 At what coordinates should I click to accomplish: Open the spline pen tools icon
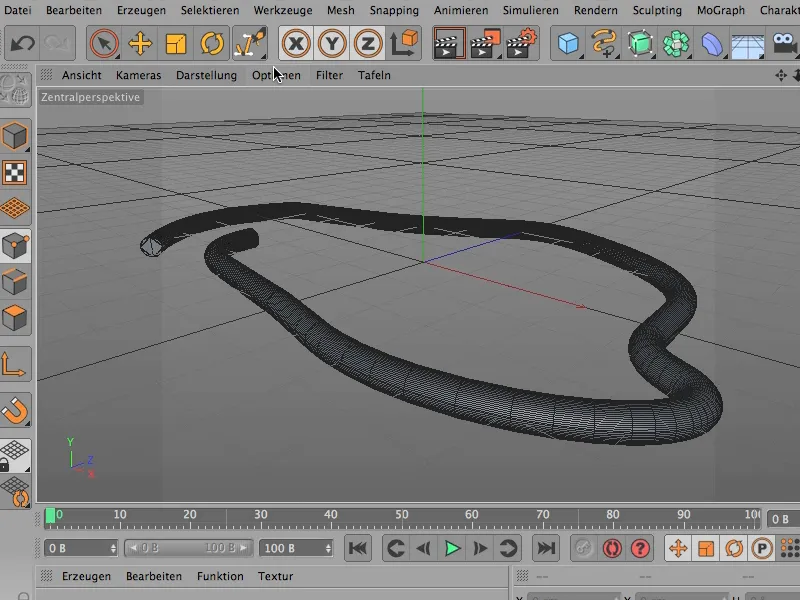coord(604,43)
